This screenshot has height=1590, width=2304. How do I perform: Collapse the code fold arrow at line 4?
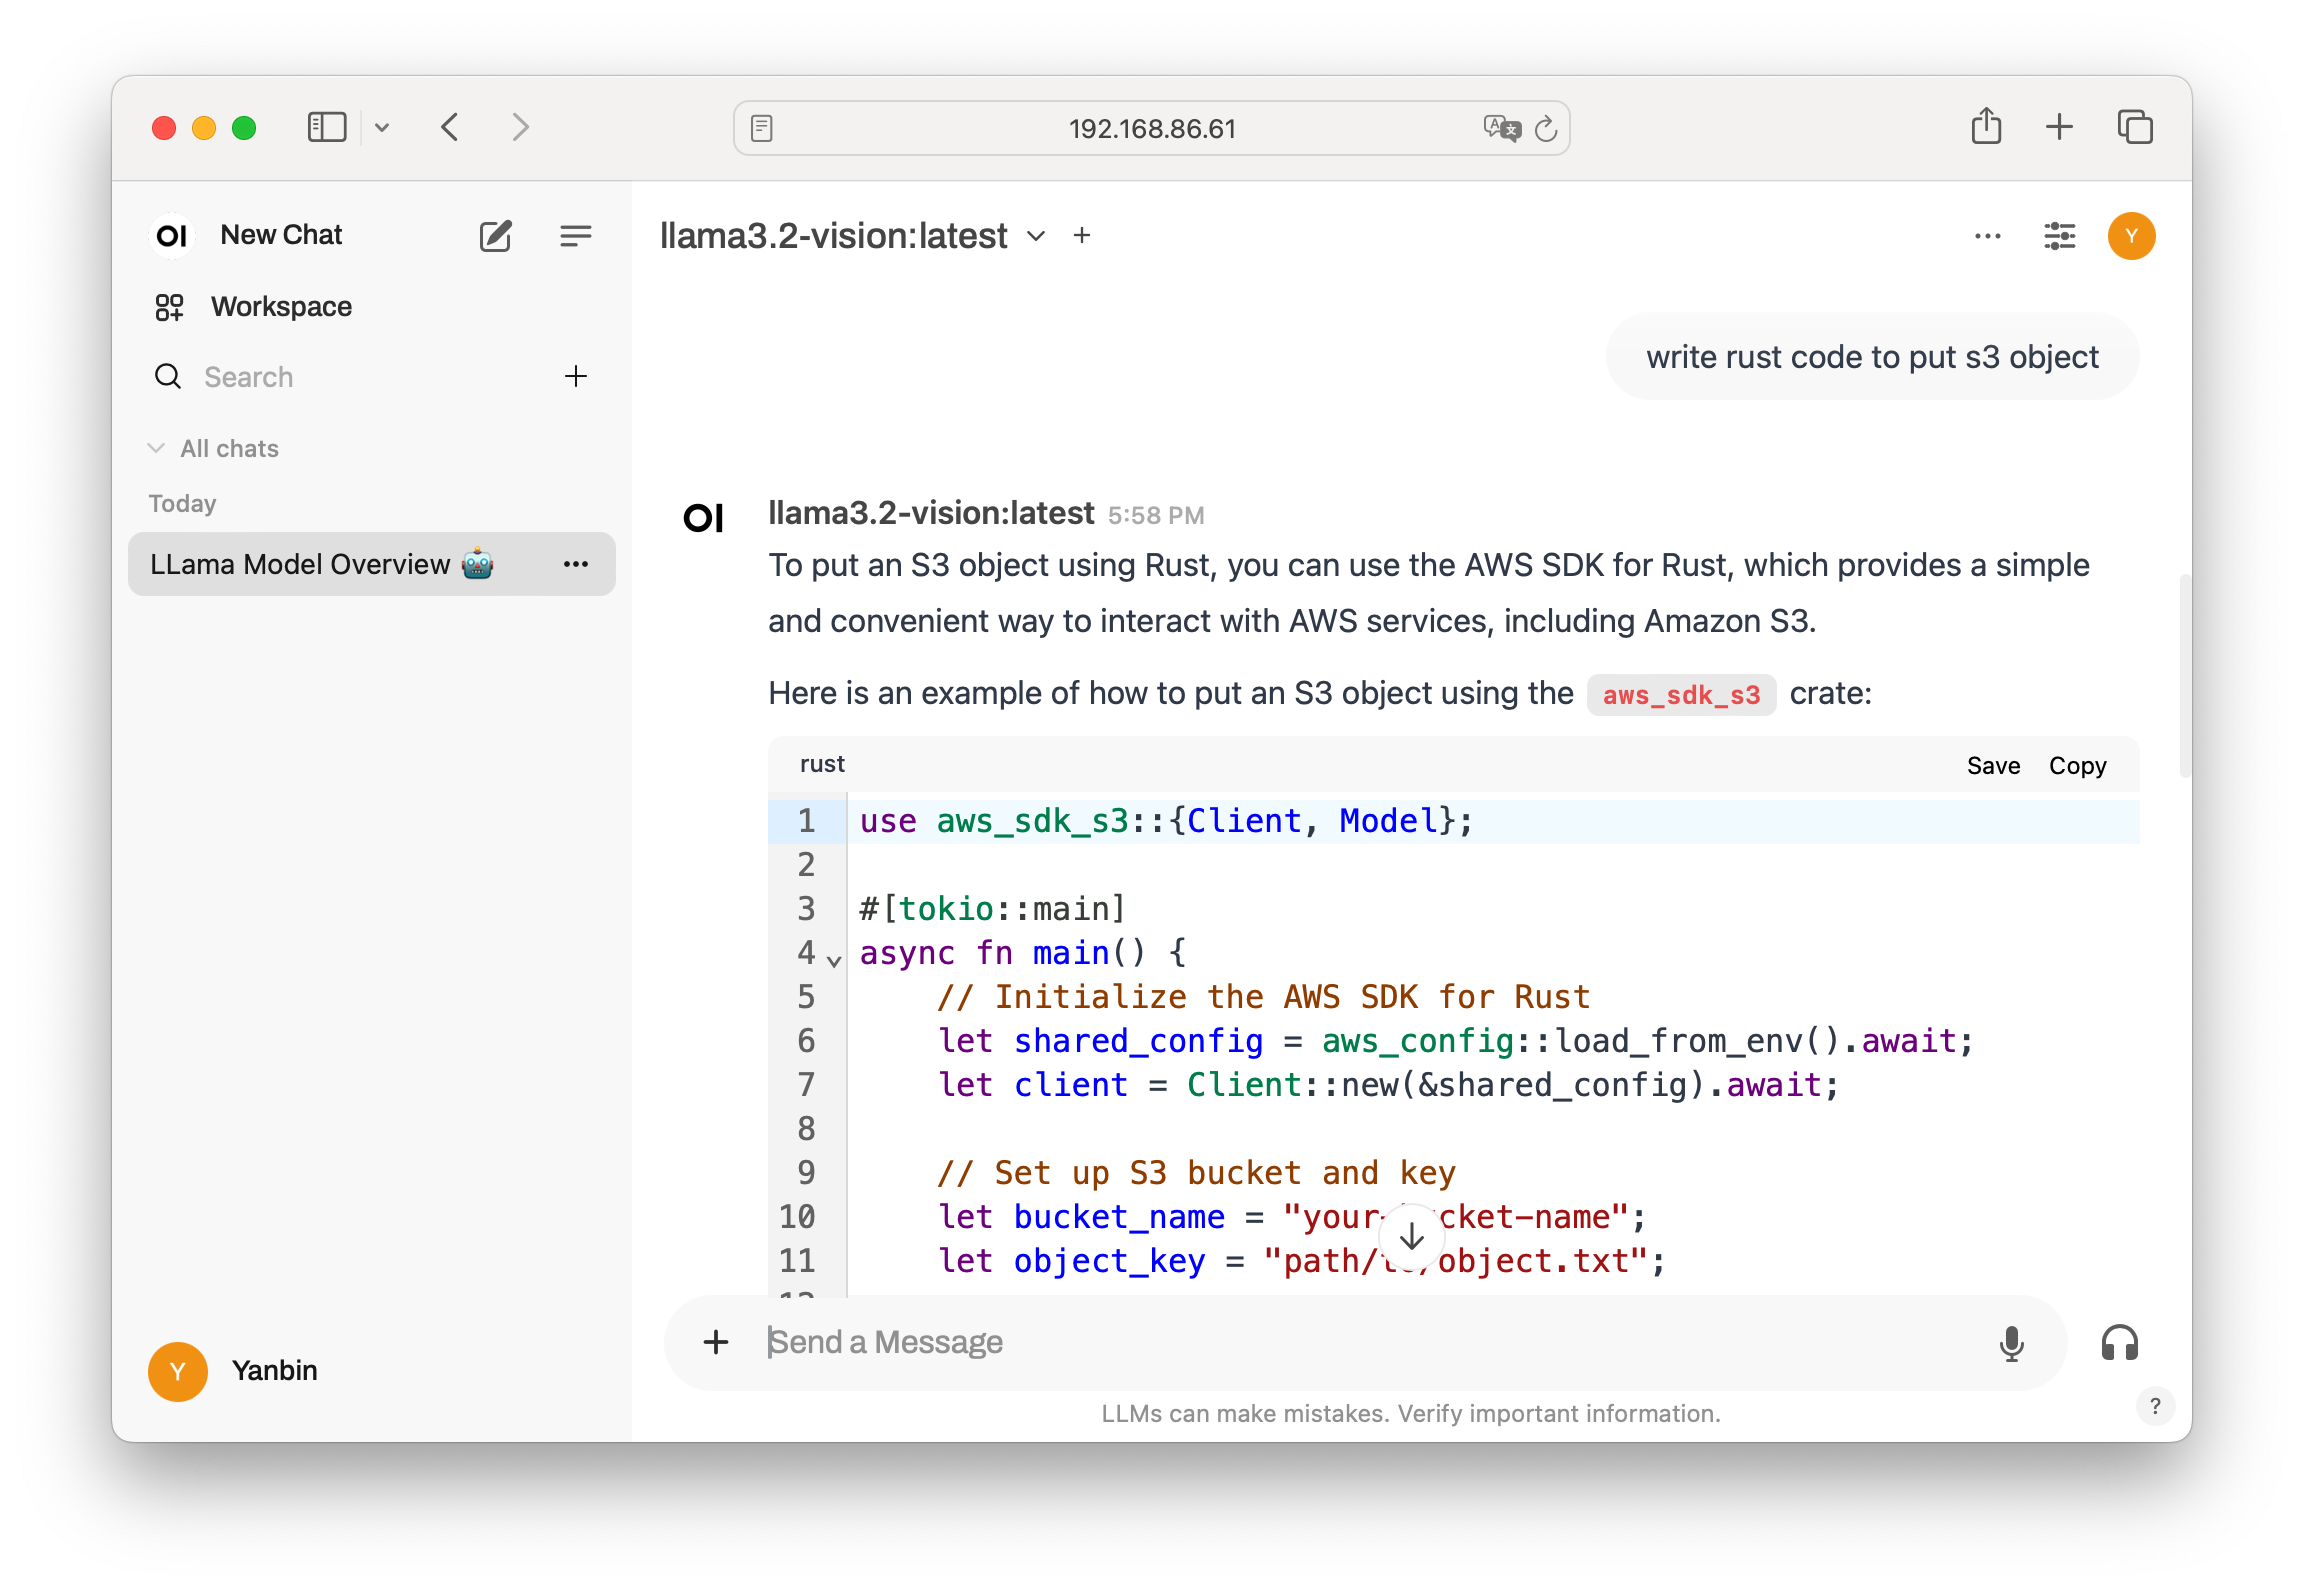834,961
